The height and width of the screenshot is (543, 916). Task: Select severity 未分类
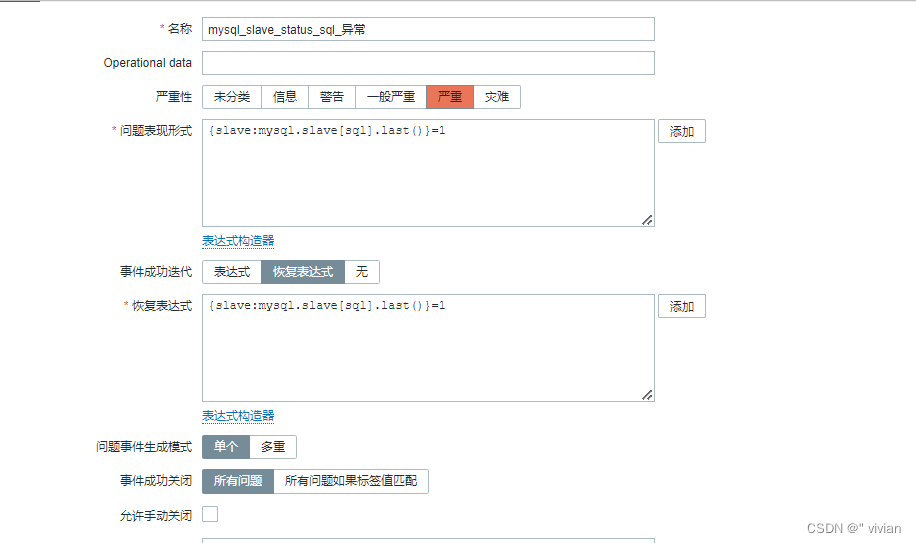pos(232,97)
